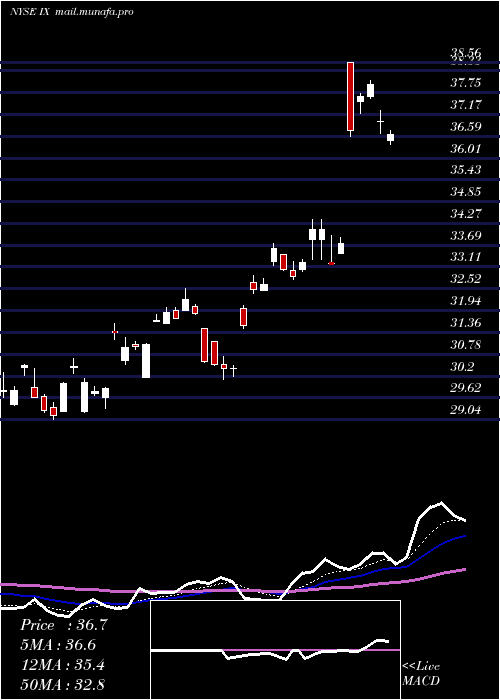Click the 37.75 price axis label
Screen dimensions: 500x700
[466, 83]
